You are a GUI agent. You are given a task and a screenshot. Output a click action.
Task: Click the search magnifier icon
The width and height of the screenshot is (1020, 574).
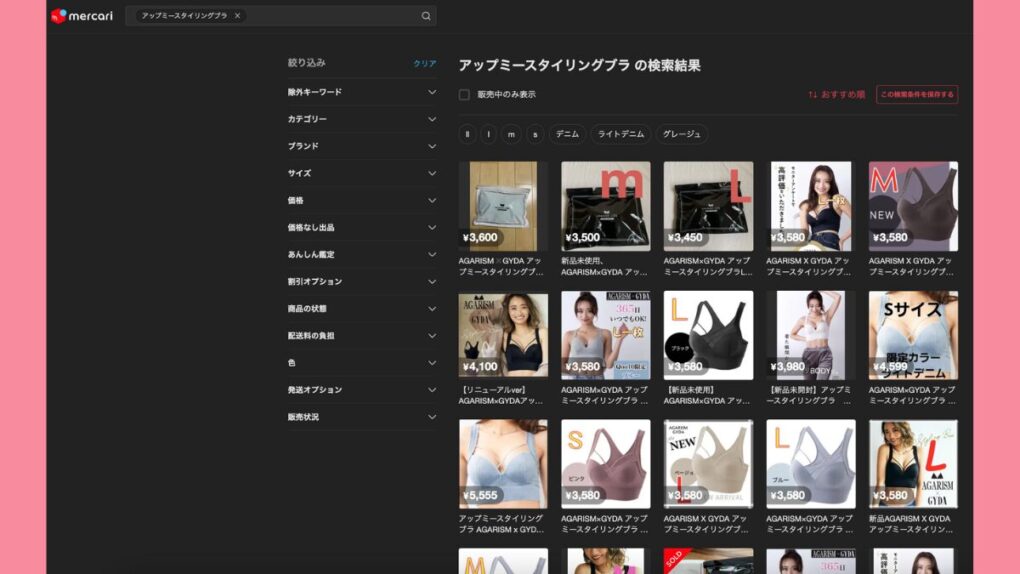[x=425, y=16]
